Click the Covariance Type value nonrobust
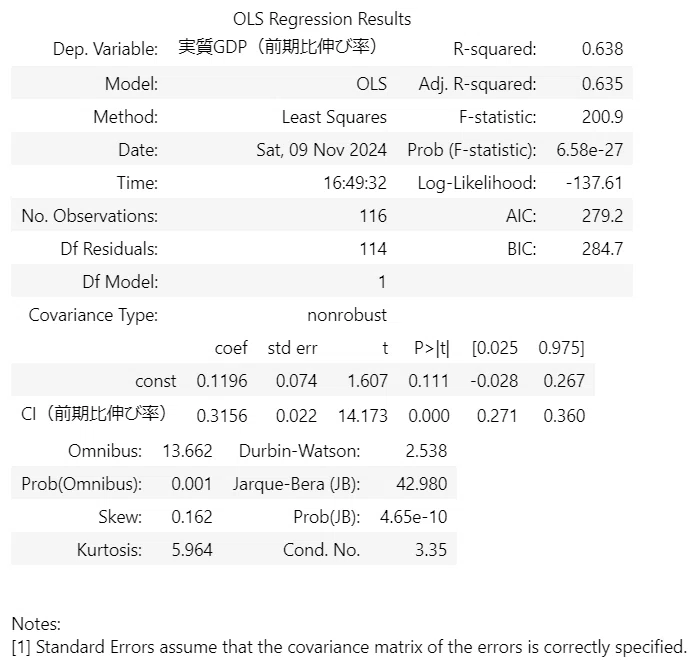The width and height of the screenshot is (692, 668). [347, 315]
